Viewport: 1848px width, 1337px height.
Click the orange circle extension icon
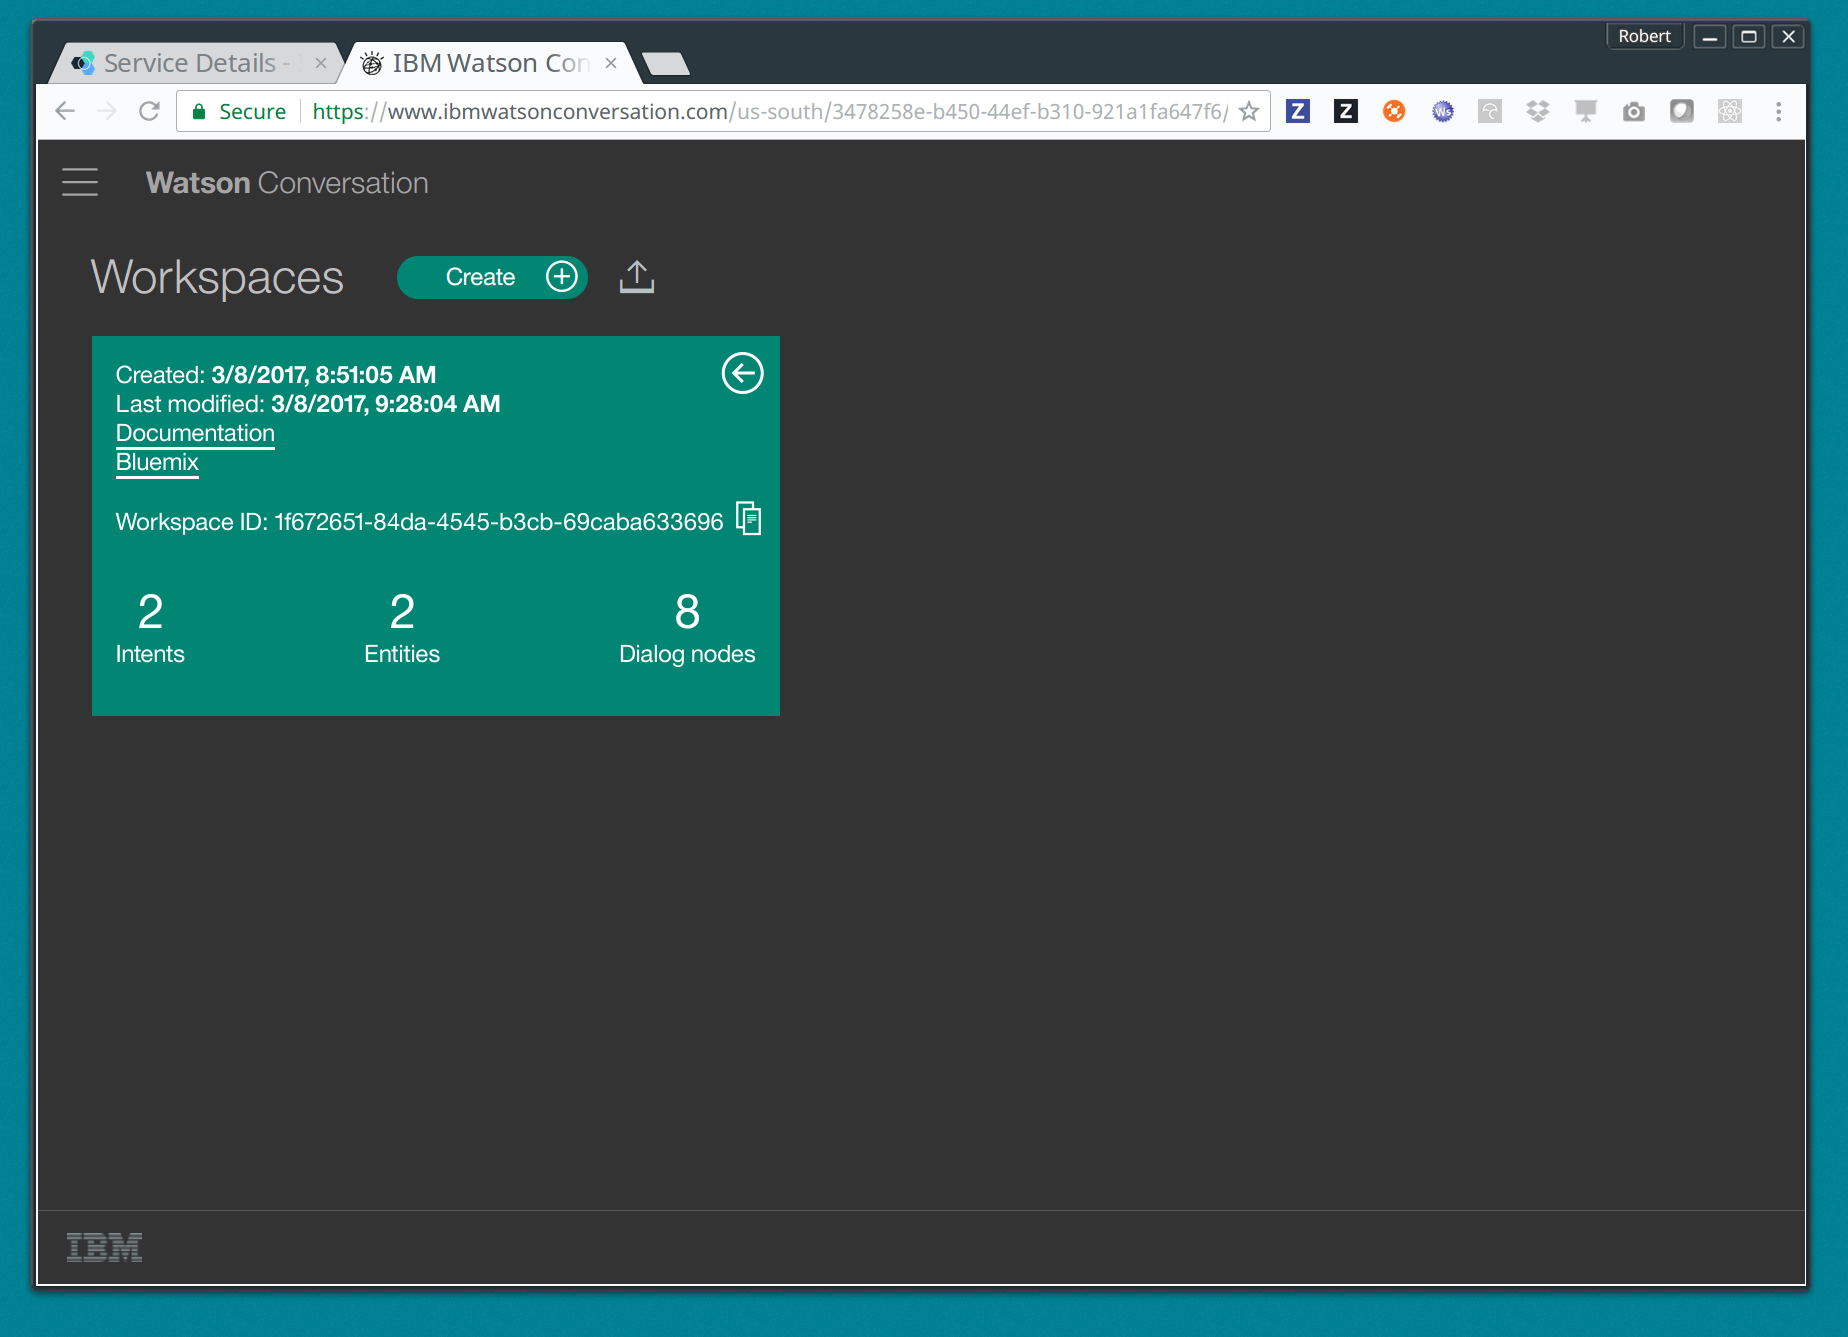pos(1394,111)
